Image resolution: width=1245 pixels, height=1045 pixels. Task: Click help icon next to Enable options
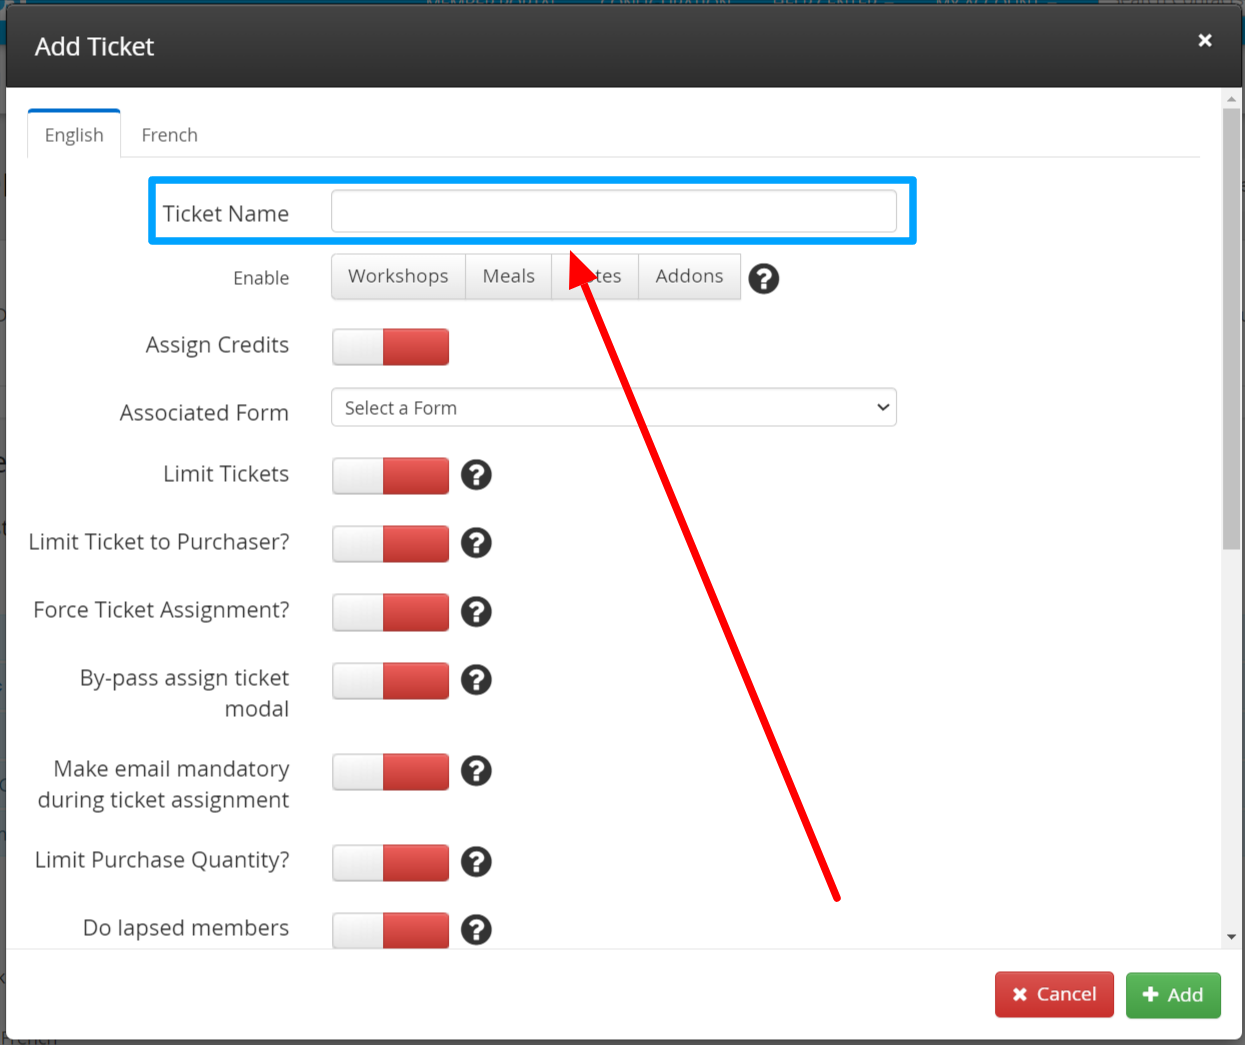click(x=764, y=279)
